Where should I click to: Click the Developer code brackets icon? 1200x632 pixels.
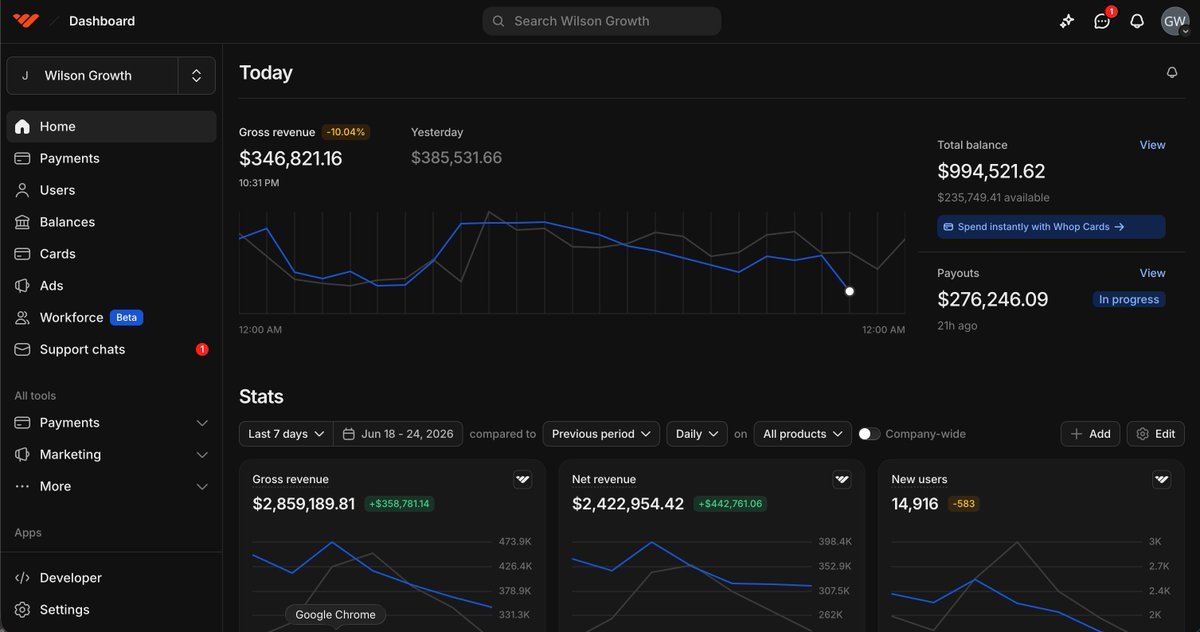pyautogui.click(x=22, y=578)
